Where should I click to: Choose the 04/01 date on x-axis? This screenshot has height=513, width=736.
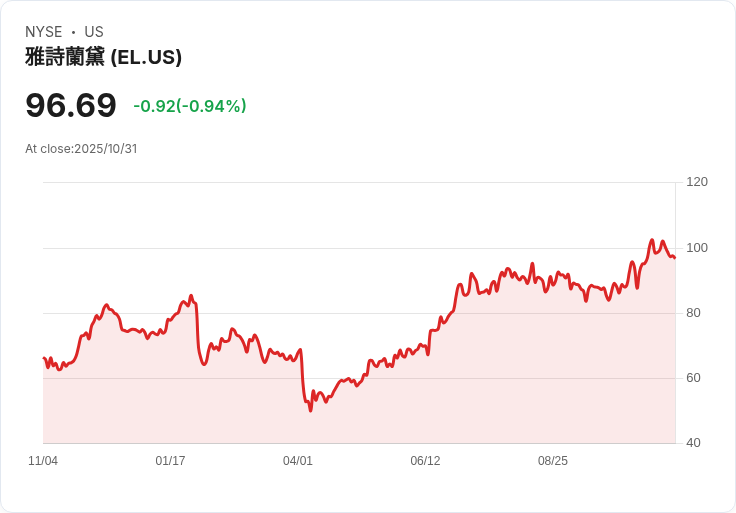(x=298, y=461)
